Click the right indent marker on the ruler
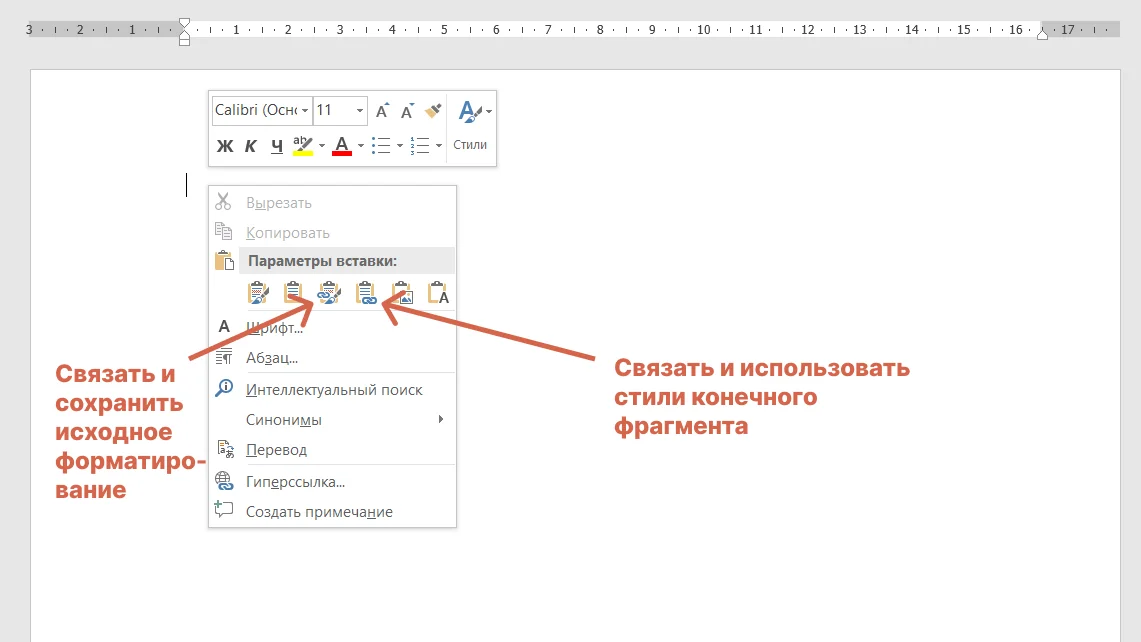 (x=1042, y=33)
